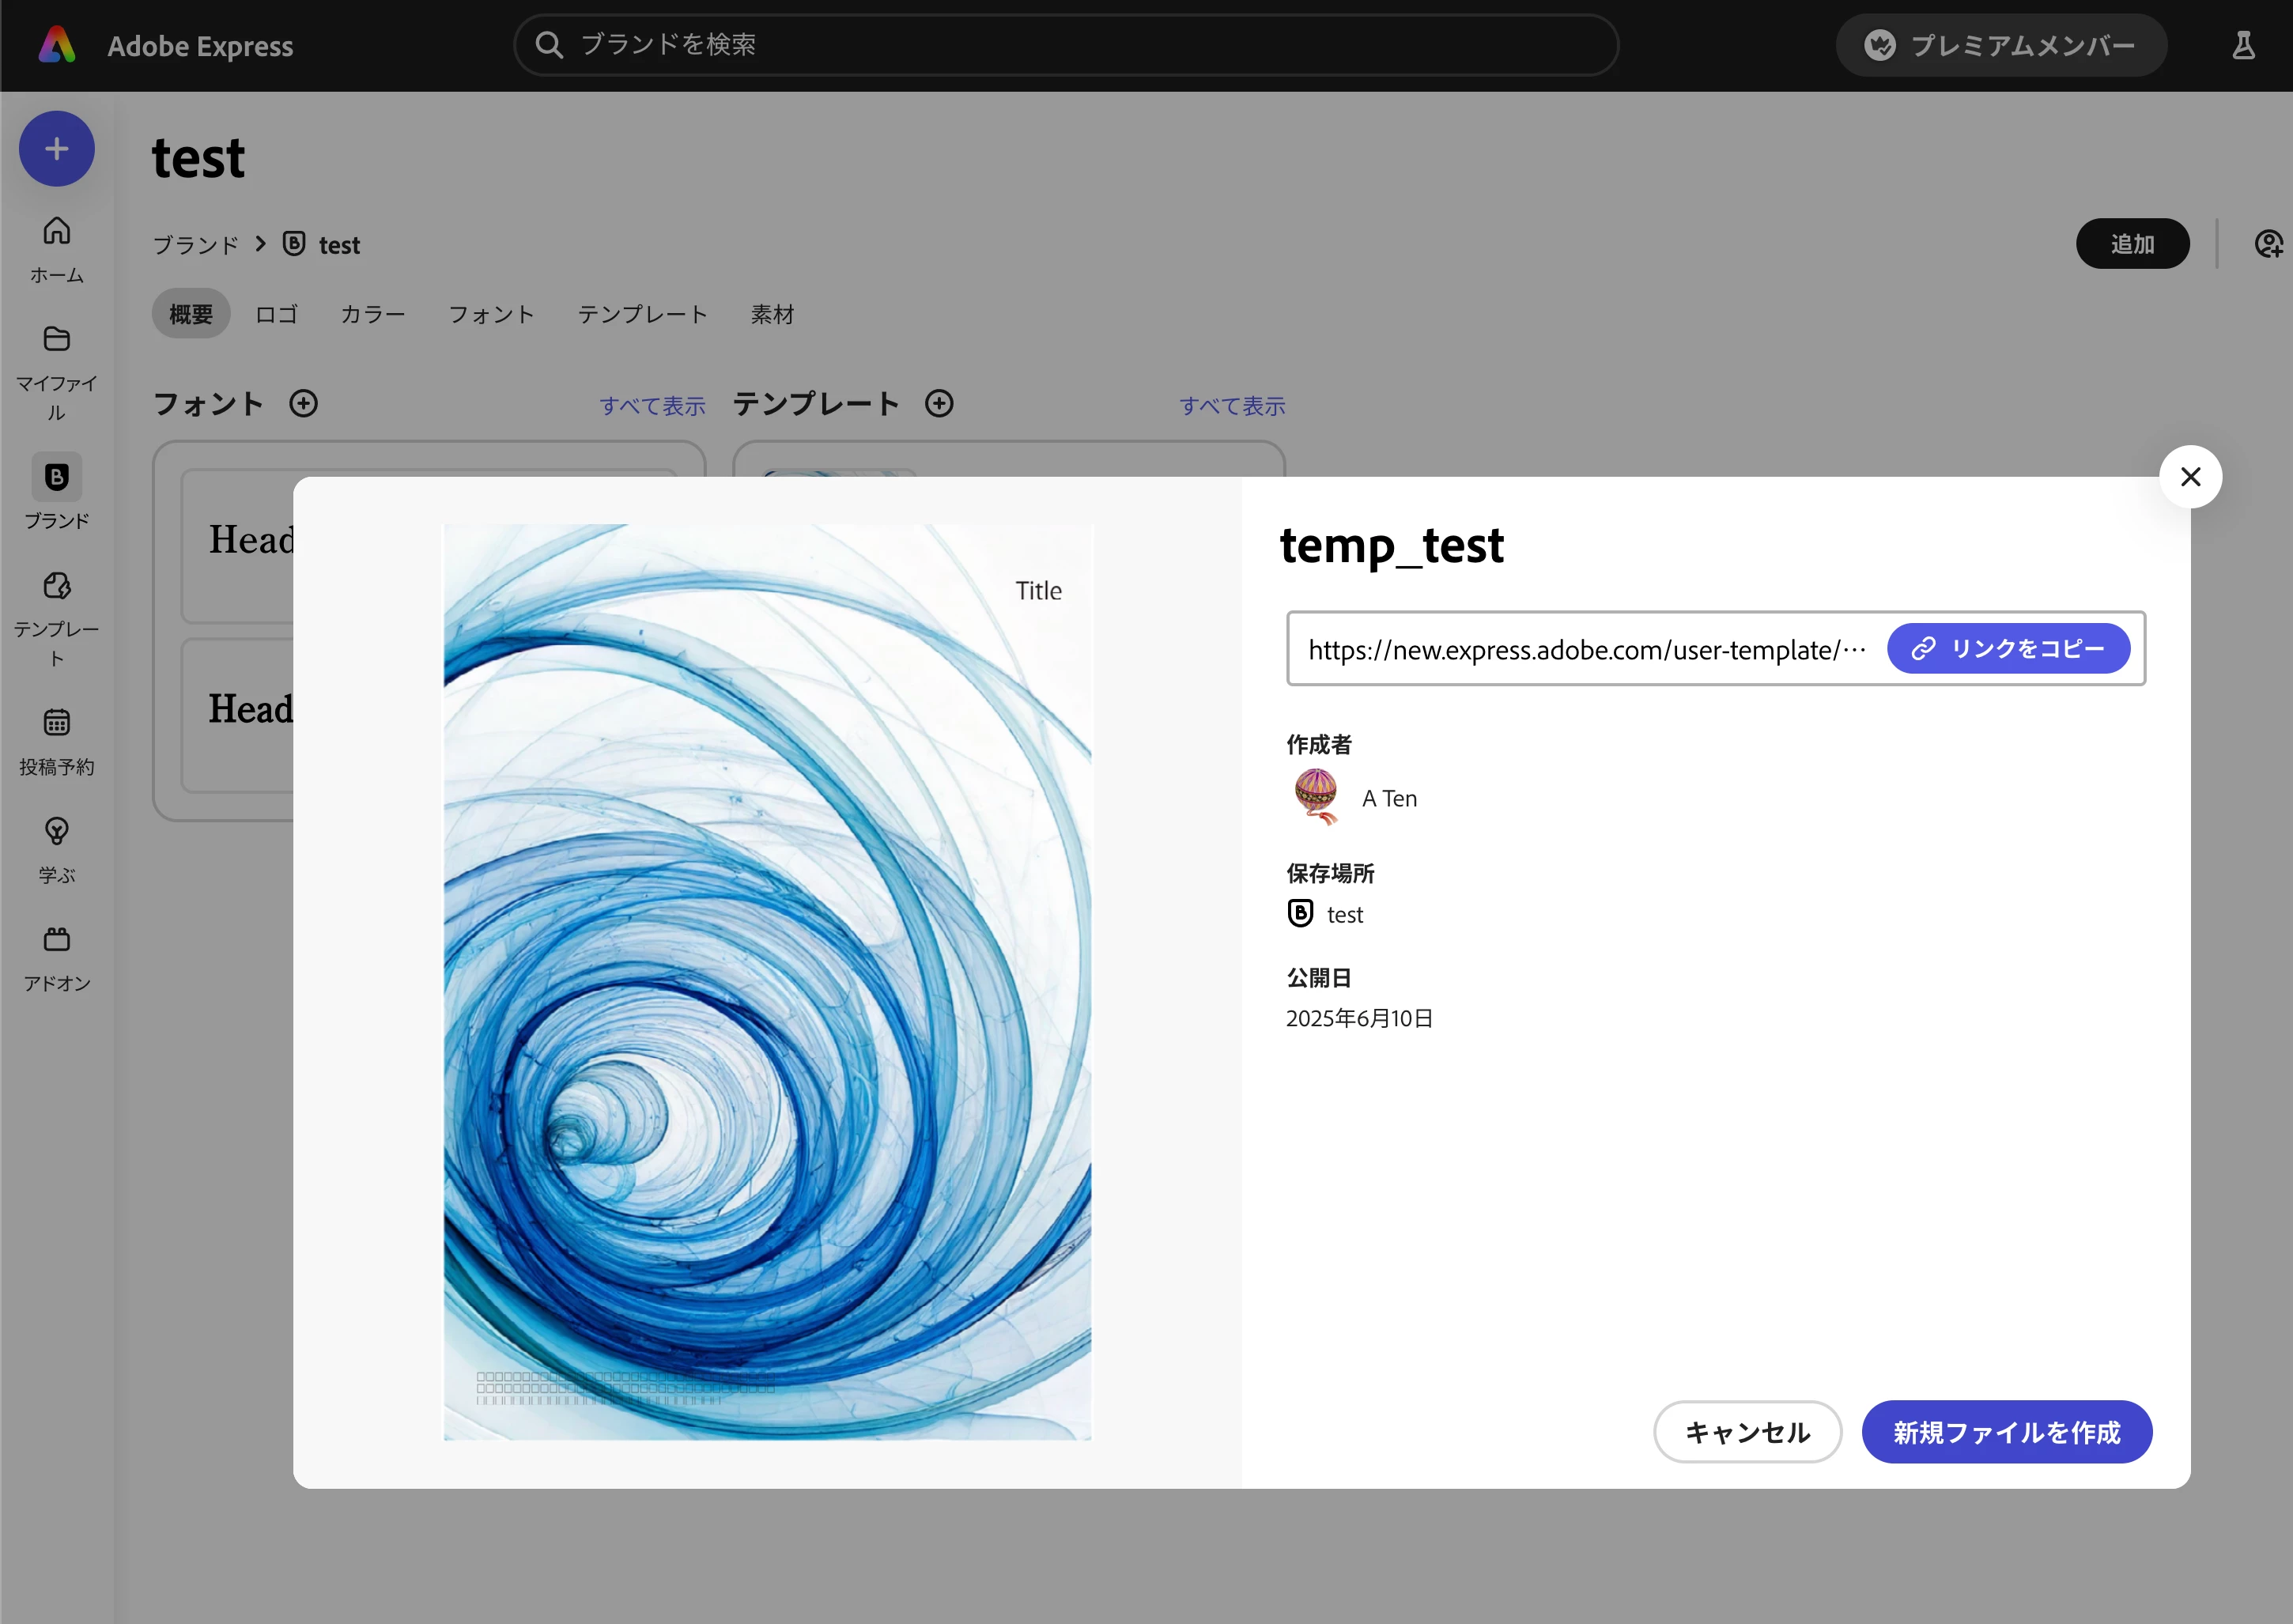Open the テンプレート sidebar icon
Image resolution: width=2293 pixels, height=1624 pixels.
pyautogui.click(x=57, y=586)
